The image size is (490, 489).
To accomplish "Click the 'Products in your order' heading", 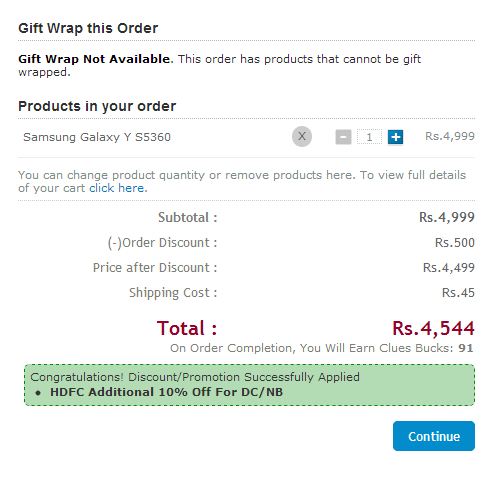I will coord(97,106).
